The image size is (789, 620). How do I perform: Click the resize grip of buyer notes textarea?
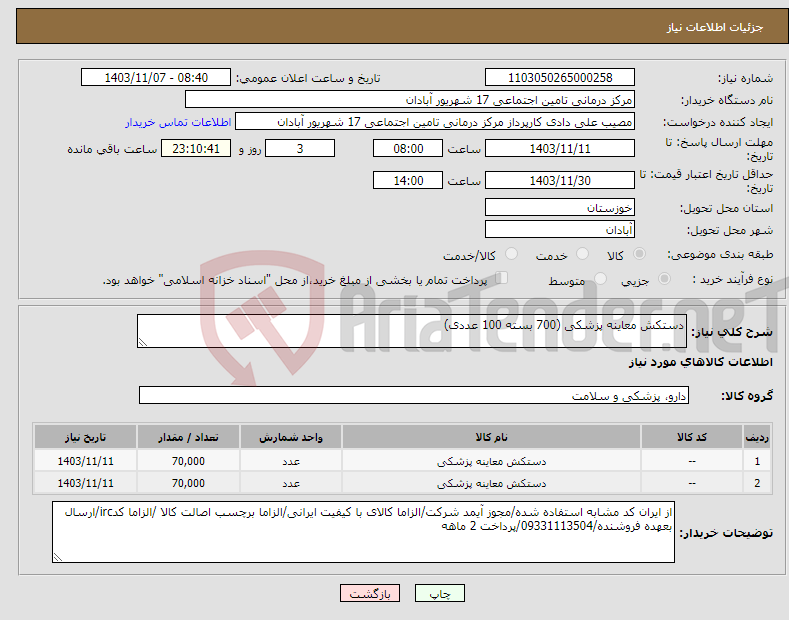57,557
